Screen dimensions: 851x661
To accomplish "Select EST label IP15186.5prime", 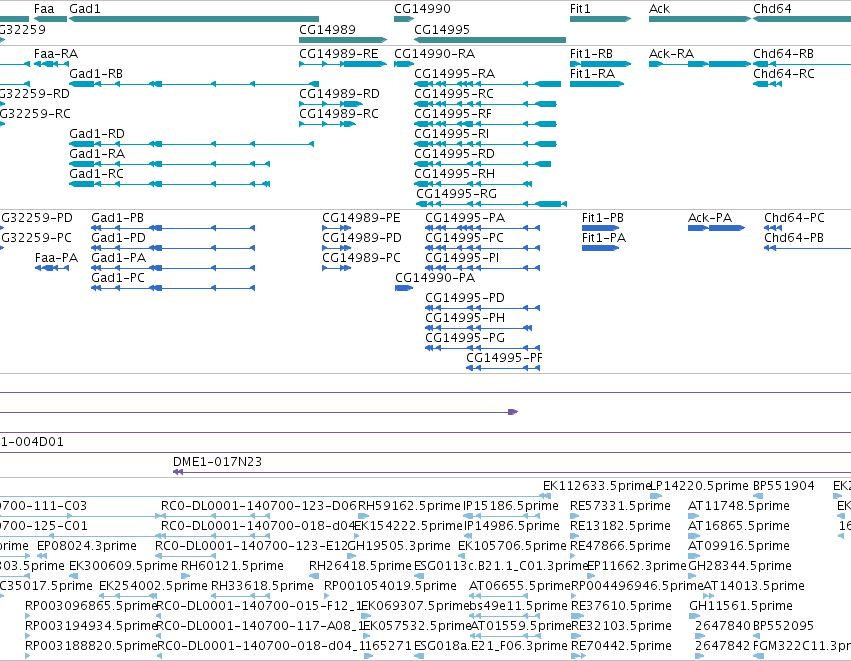I will click(x=511, y=506).
